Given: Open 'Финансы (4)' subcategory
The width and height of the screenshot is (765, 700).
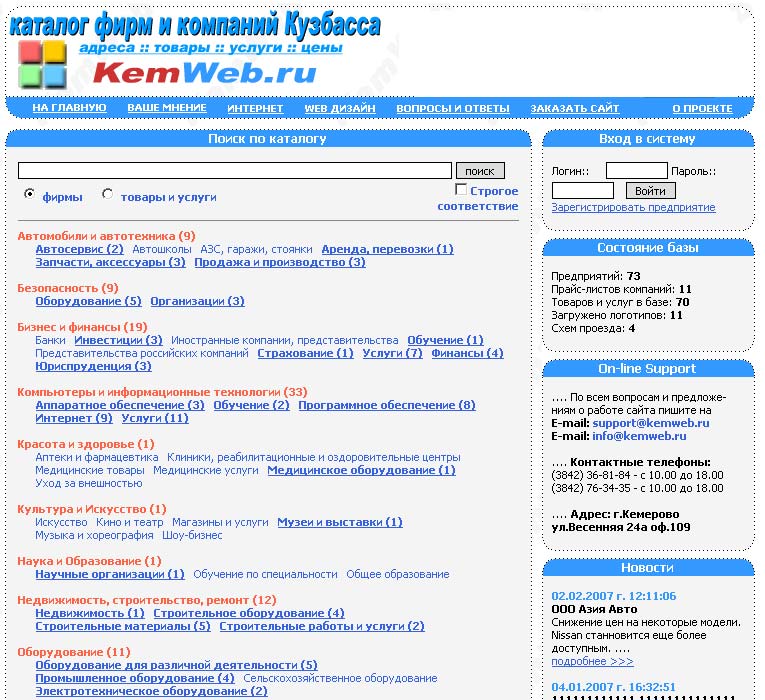Looking at the screenshot, I should tap(467, 353).
